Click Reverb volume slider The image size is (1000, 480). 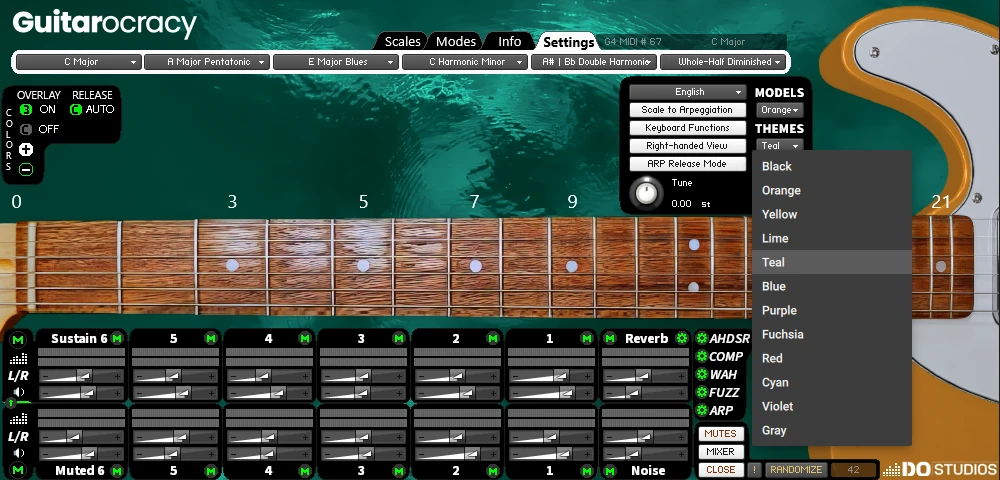tap(645, 392)
